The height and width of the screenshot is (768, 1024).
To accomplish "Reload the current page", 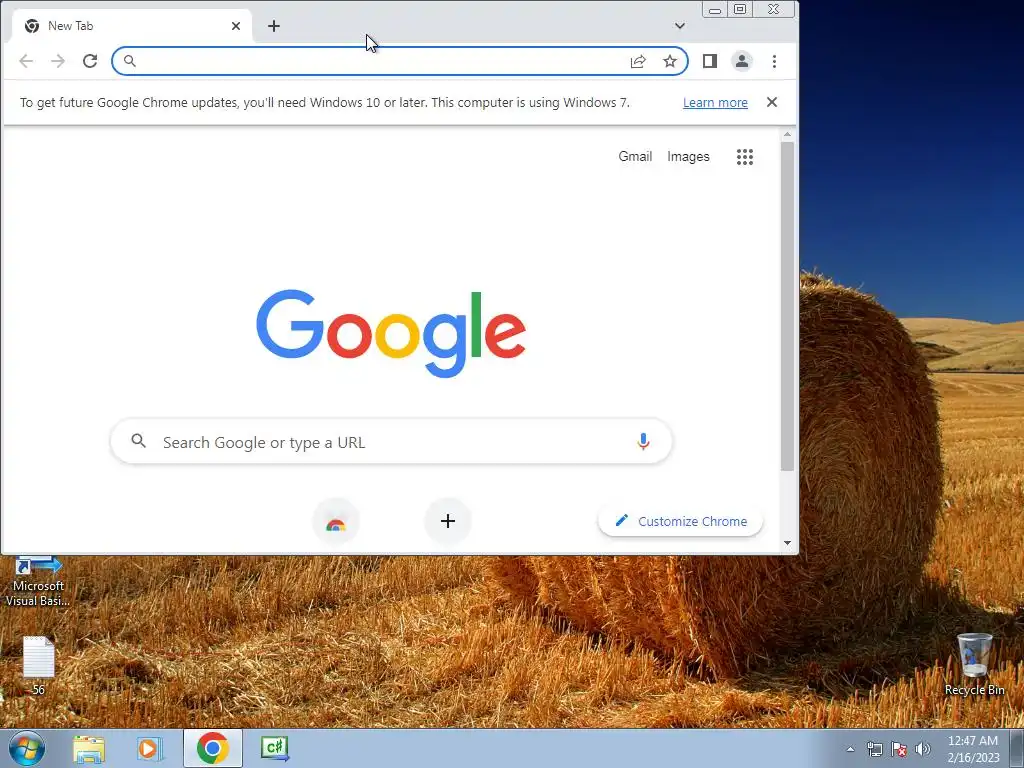I will click(90, 61).
